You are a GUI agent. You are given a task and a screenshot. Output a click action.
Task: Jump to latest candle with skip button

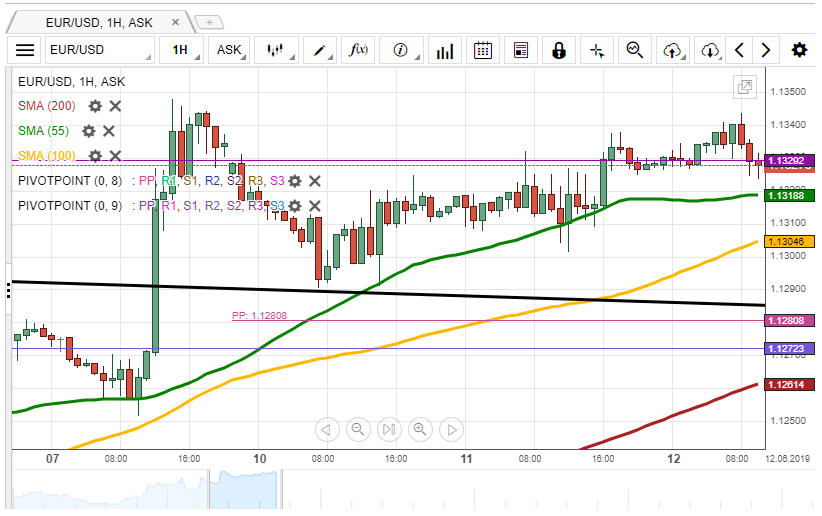point(388,430)
